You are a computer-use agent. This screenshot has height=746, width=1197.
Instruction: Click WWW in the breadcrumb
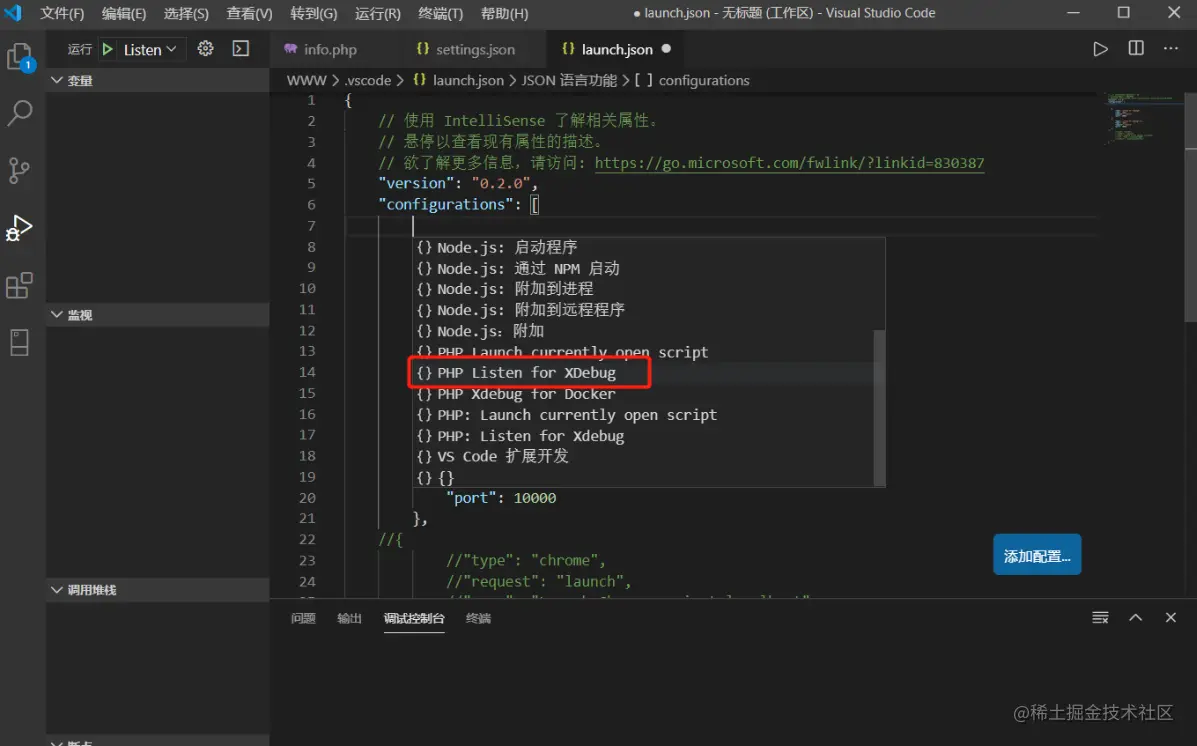pyautogui.click(x=306, y=80)
